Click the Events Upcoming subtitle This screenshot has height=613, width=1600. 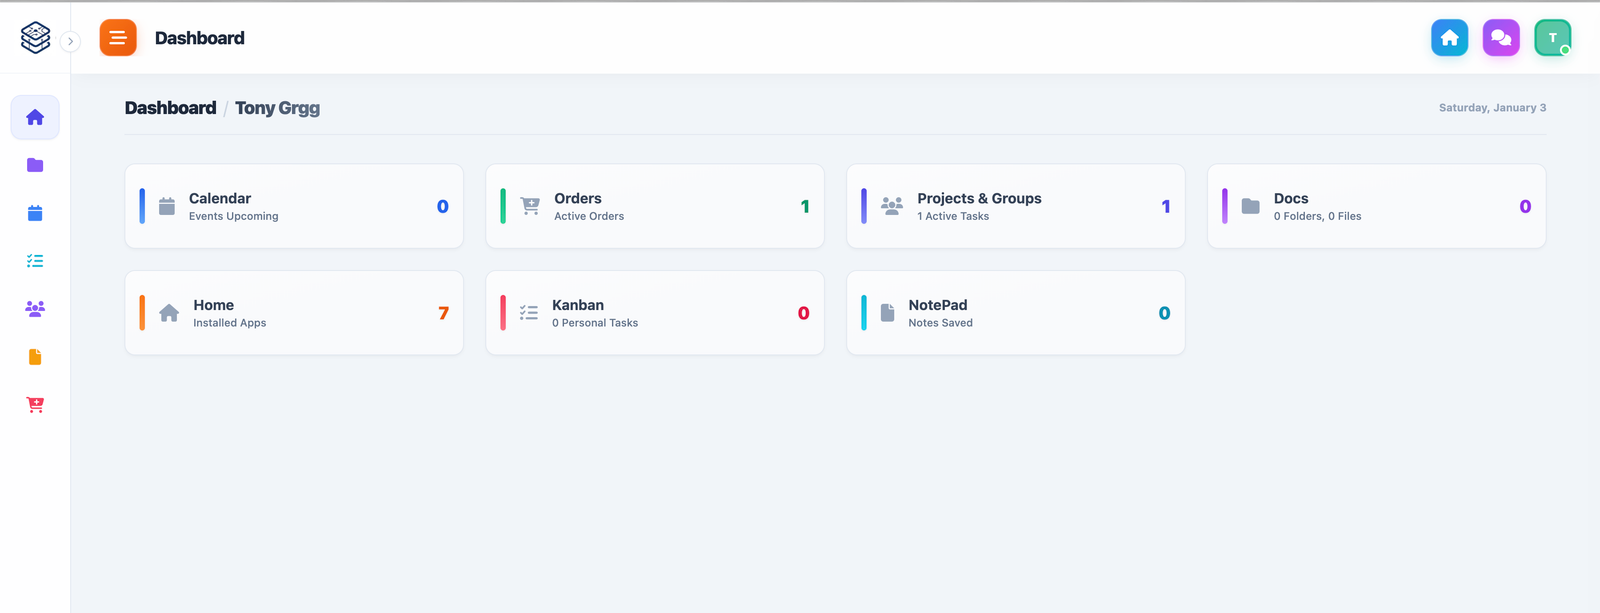pos(234,216)
